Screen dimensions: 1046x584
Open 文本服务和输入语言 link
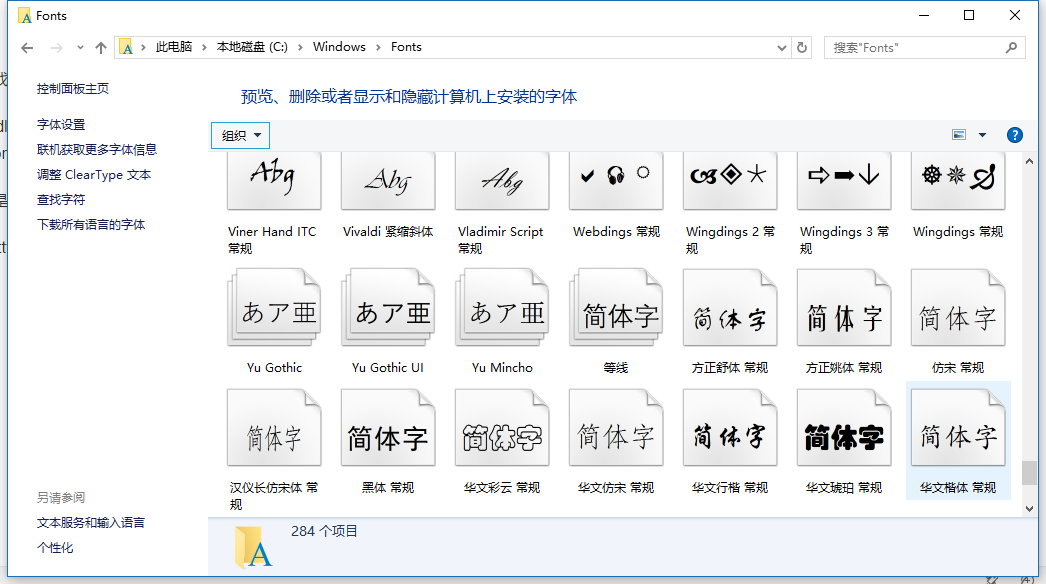[91, 523]
